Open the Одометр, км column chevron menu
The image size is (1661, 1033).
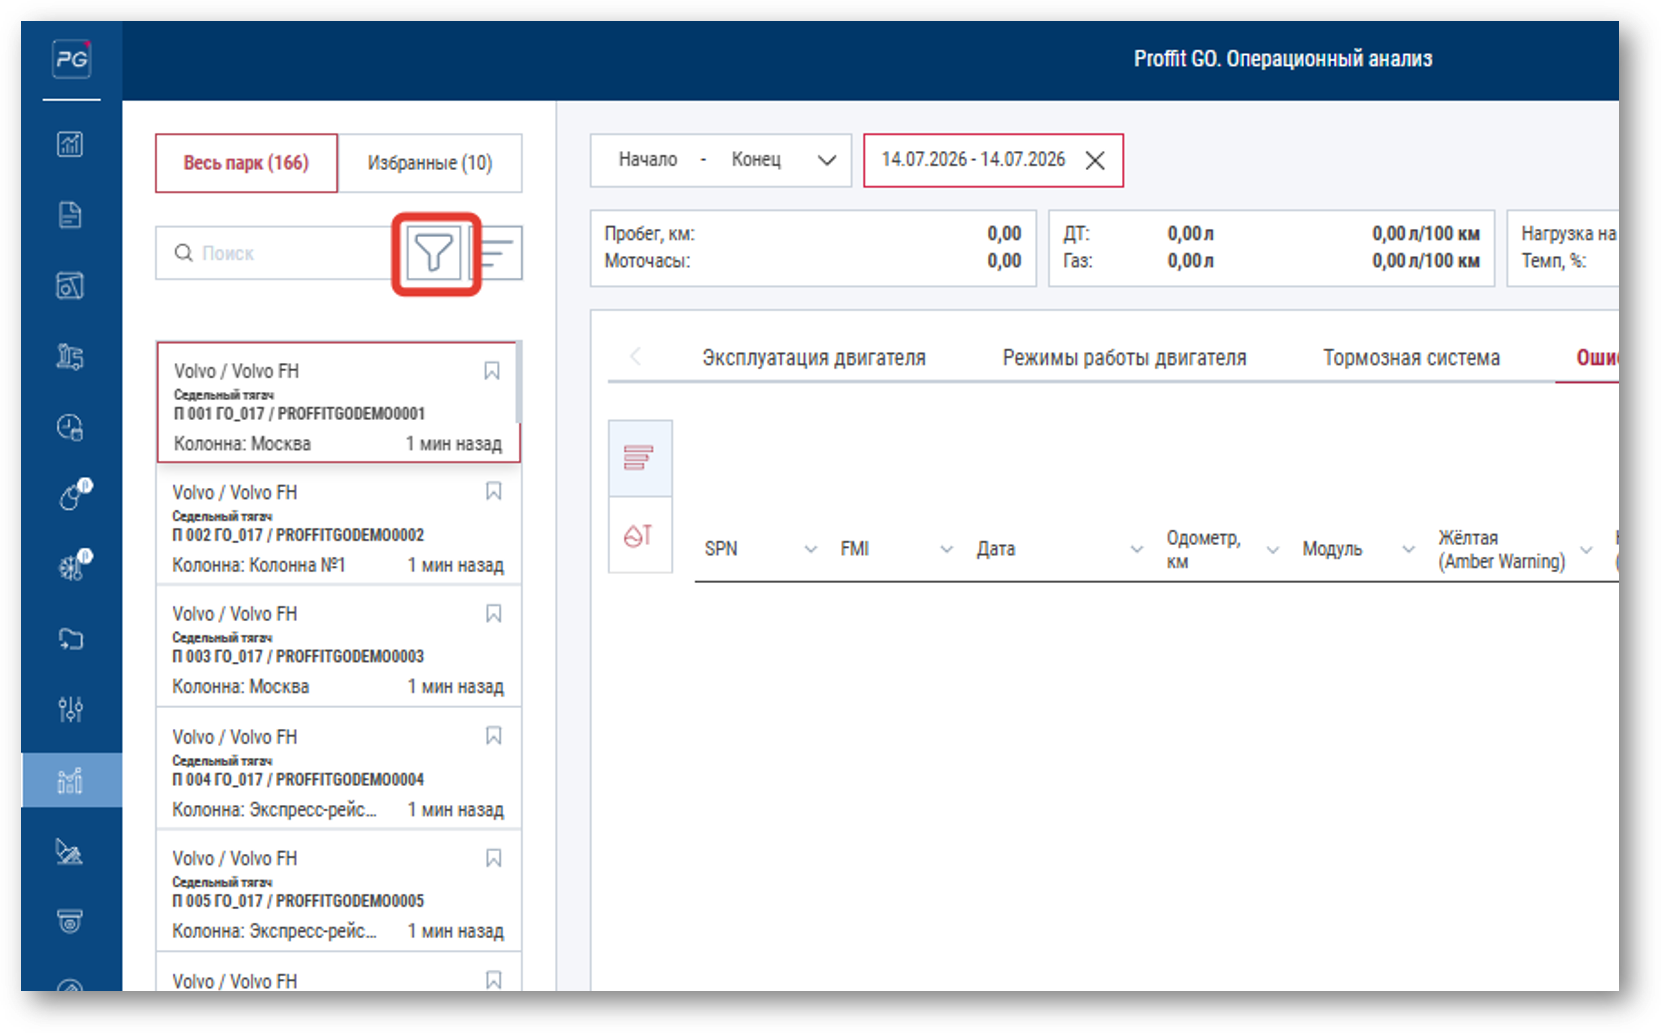(1273, 549)
